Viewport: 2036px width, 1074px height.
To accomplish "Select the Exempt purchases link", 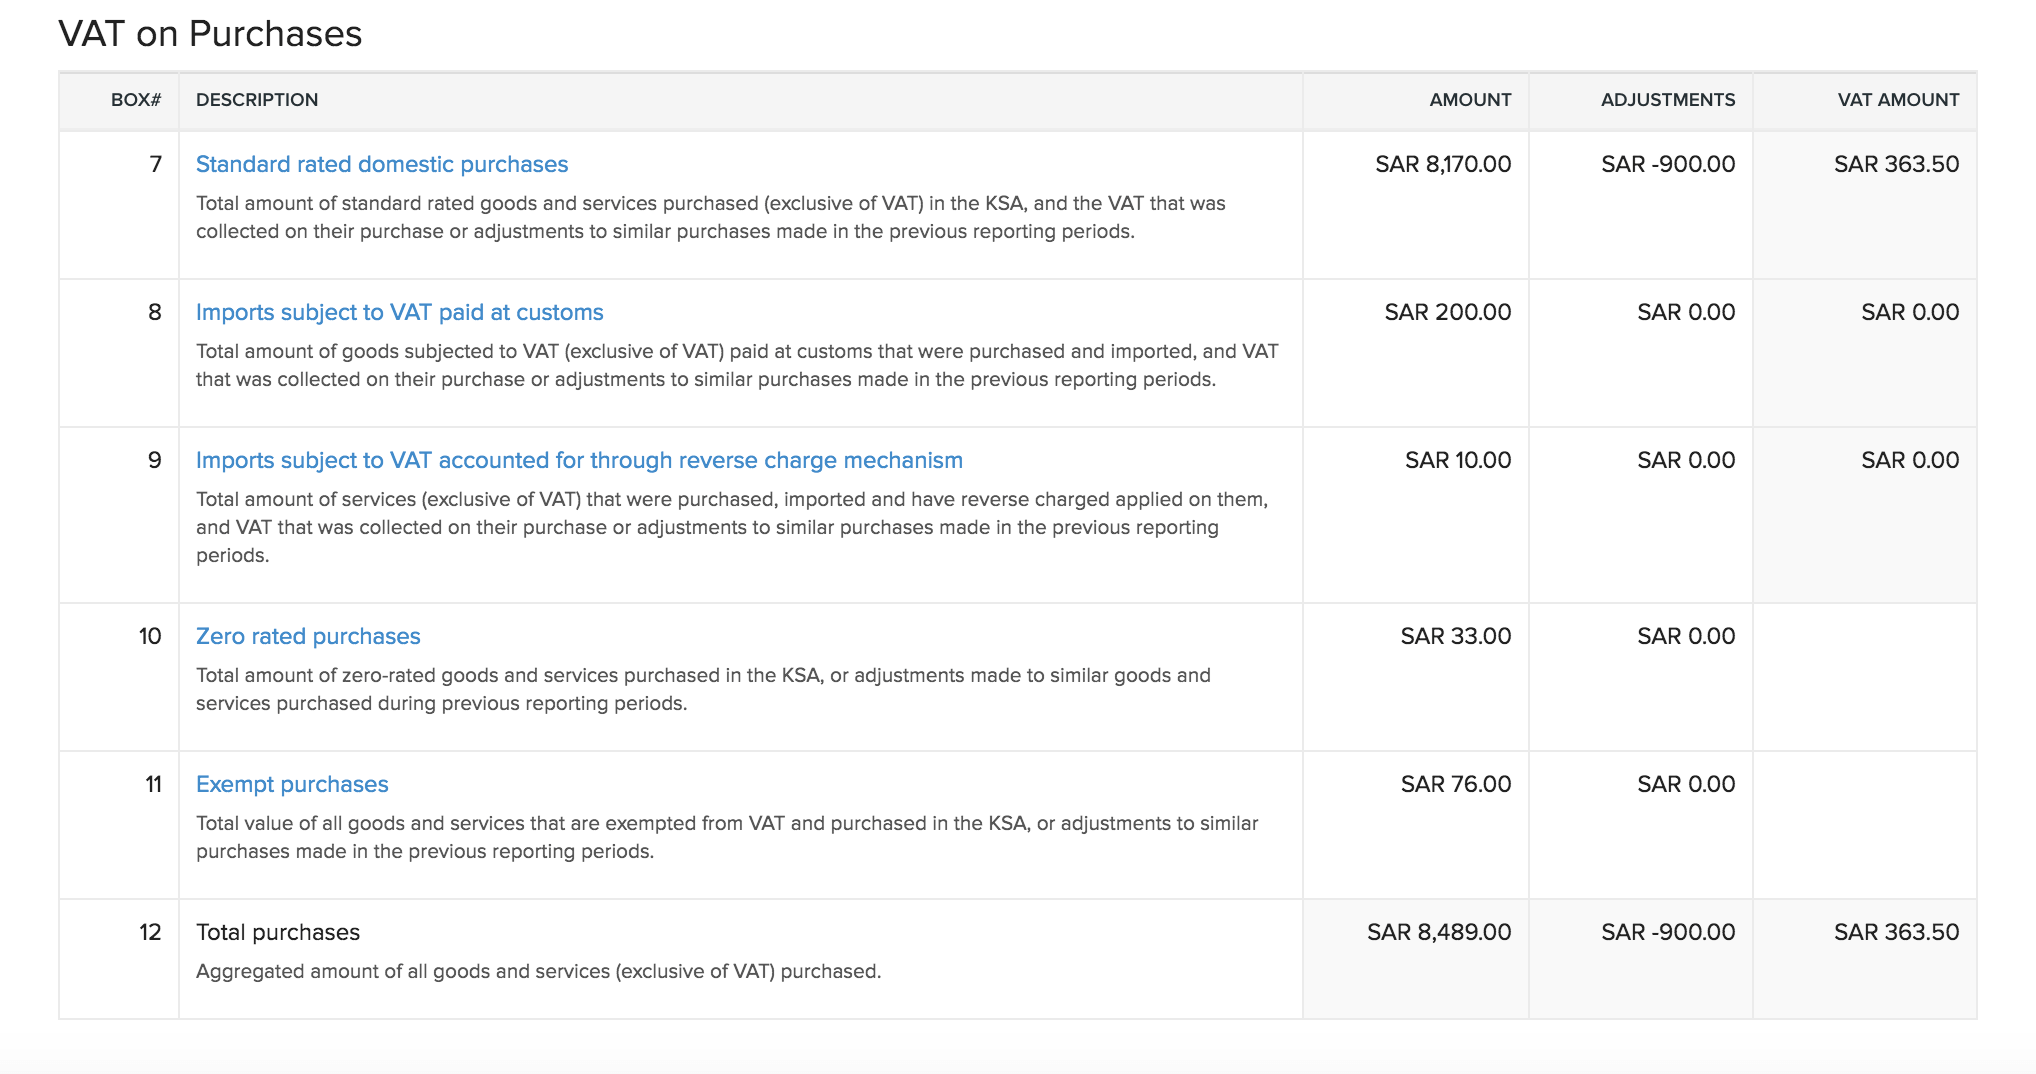I will (292, 784).
